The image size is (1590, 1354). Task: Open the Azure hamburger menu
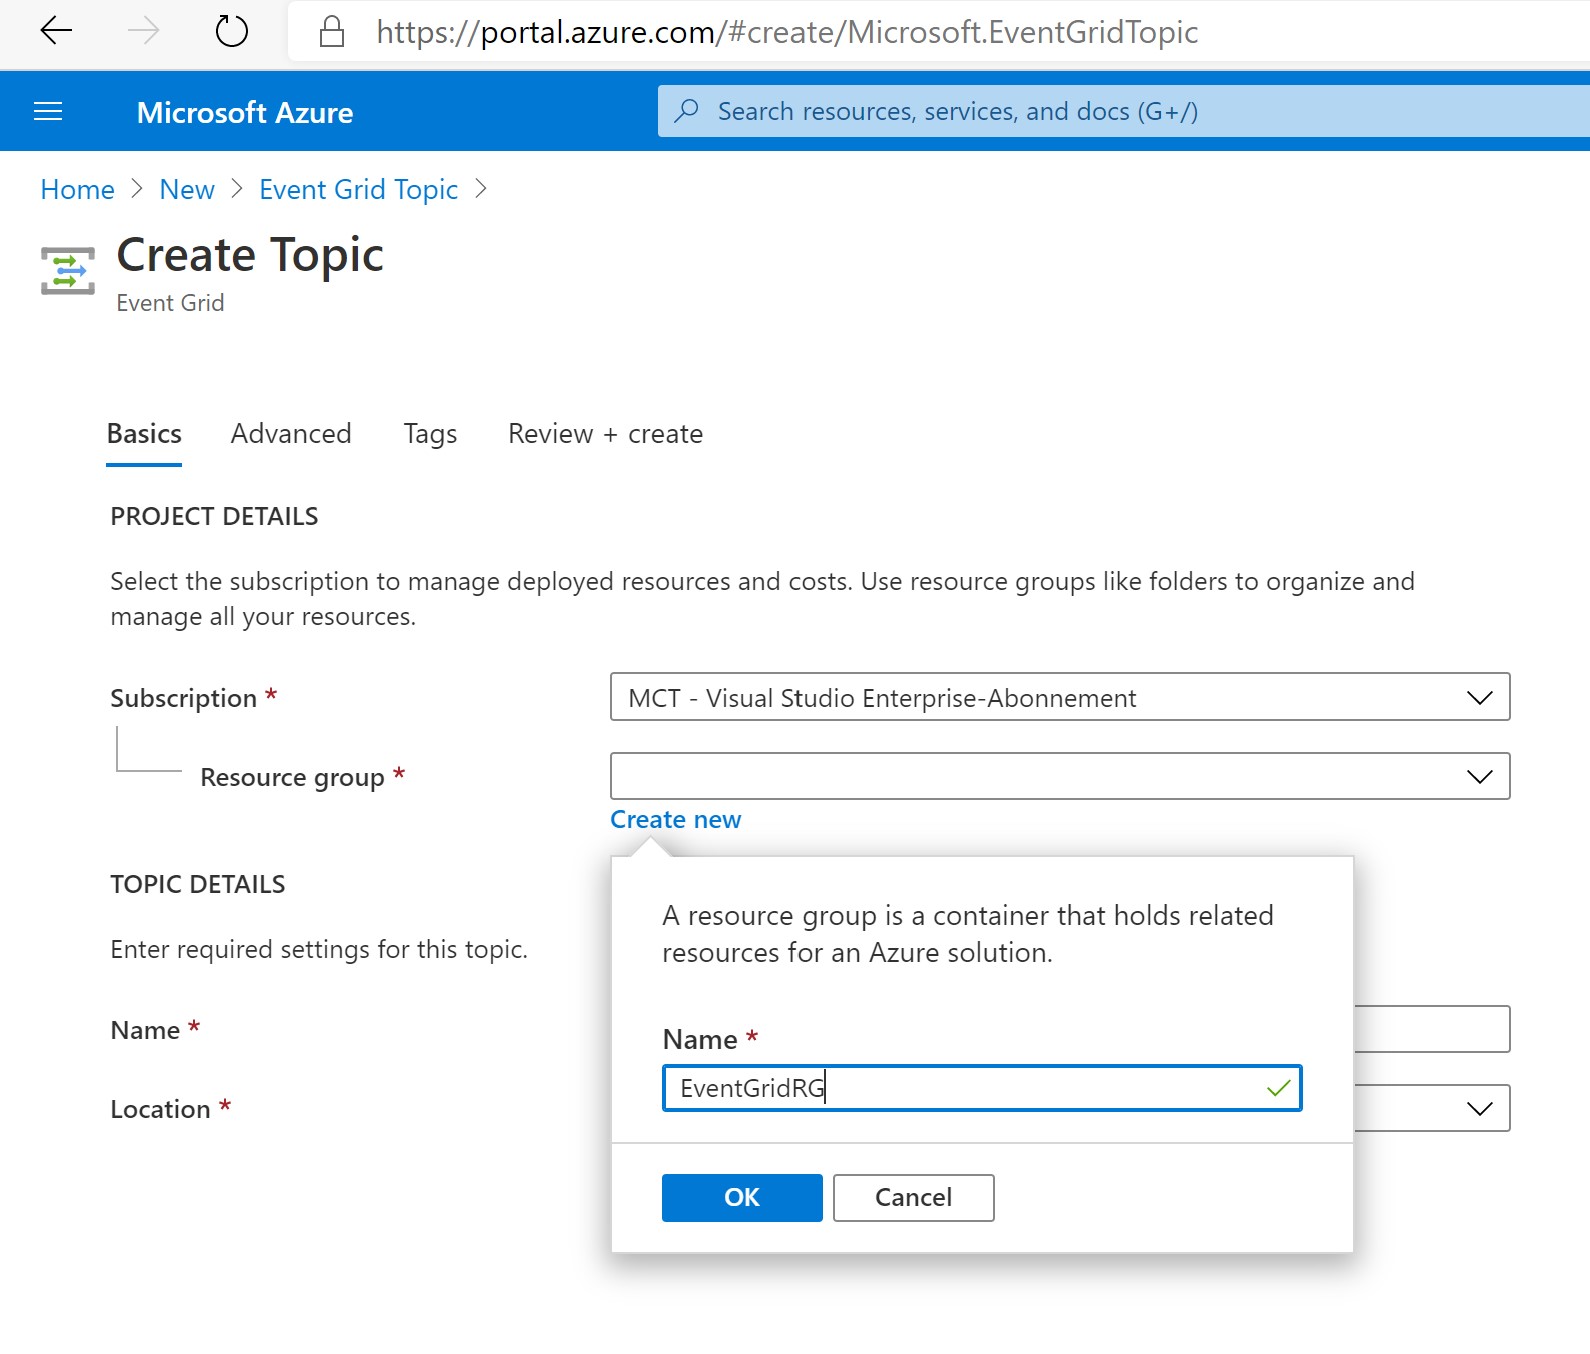(48, 111)
